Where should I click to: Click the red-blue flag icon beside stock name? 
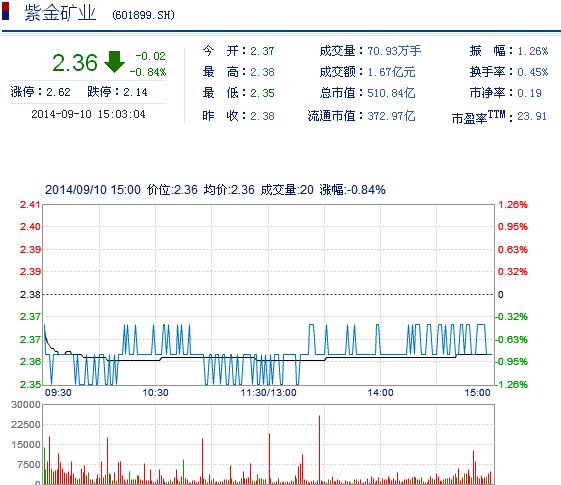point(5,11)
